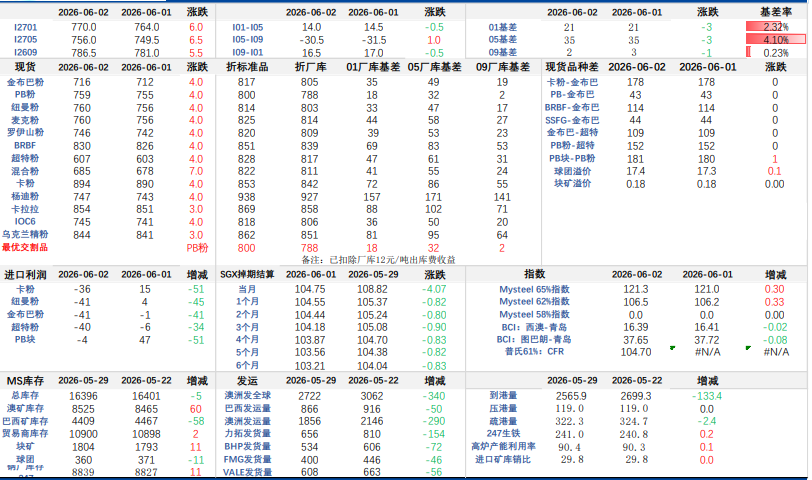Image resolution: width=812 pixels, height=480 pixels.
Task: Select the I05-I09 spread label
Action: (248, 39)
